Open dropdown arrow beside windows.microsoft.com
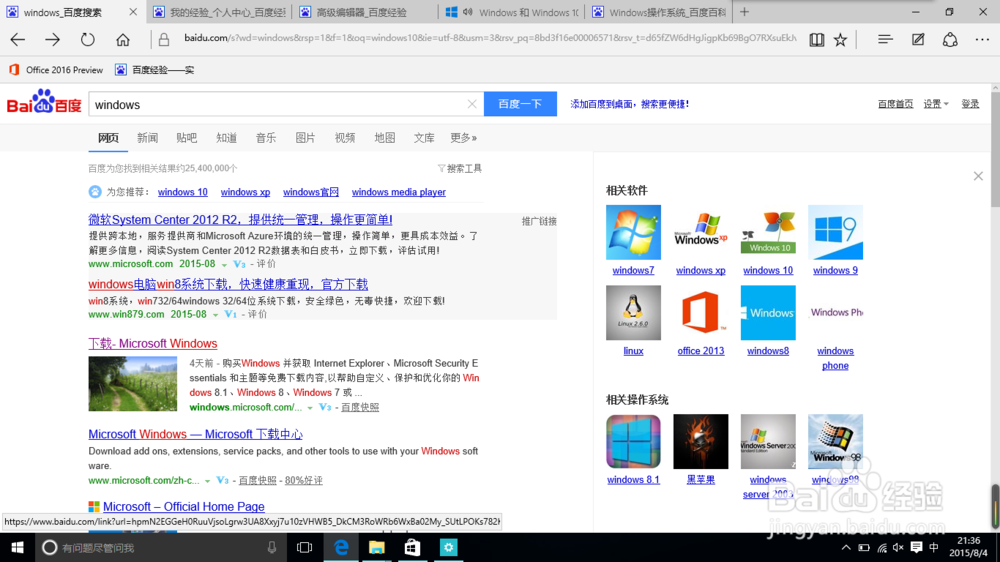 [x=310, y=408]
